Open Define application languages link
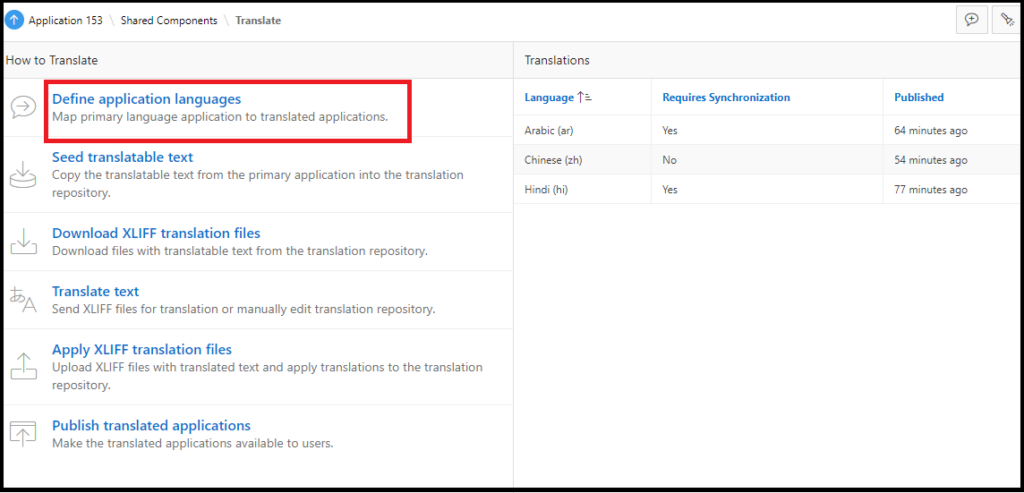Image resolution: width=1024 pixels, height=493 pixels. point(146,99)
